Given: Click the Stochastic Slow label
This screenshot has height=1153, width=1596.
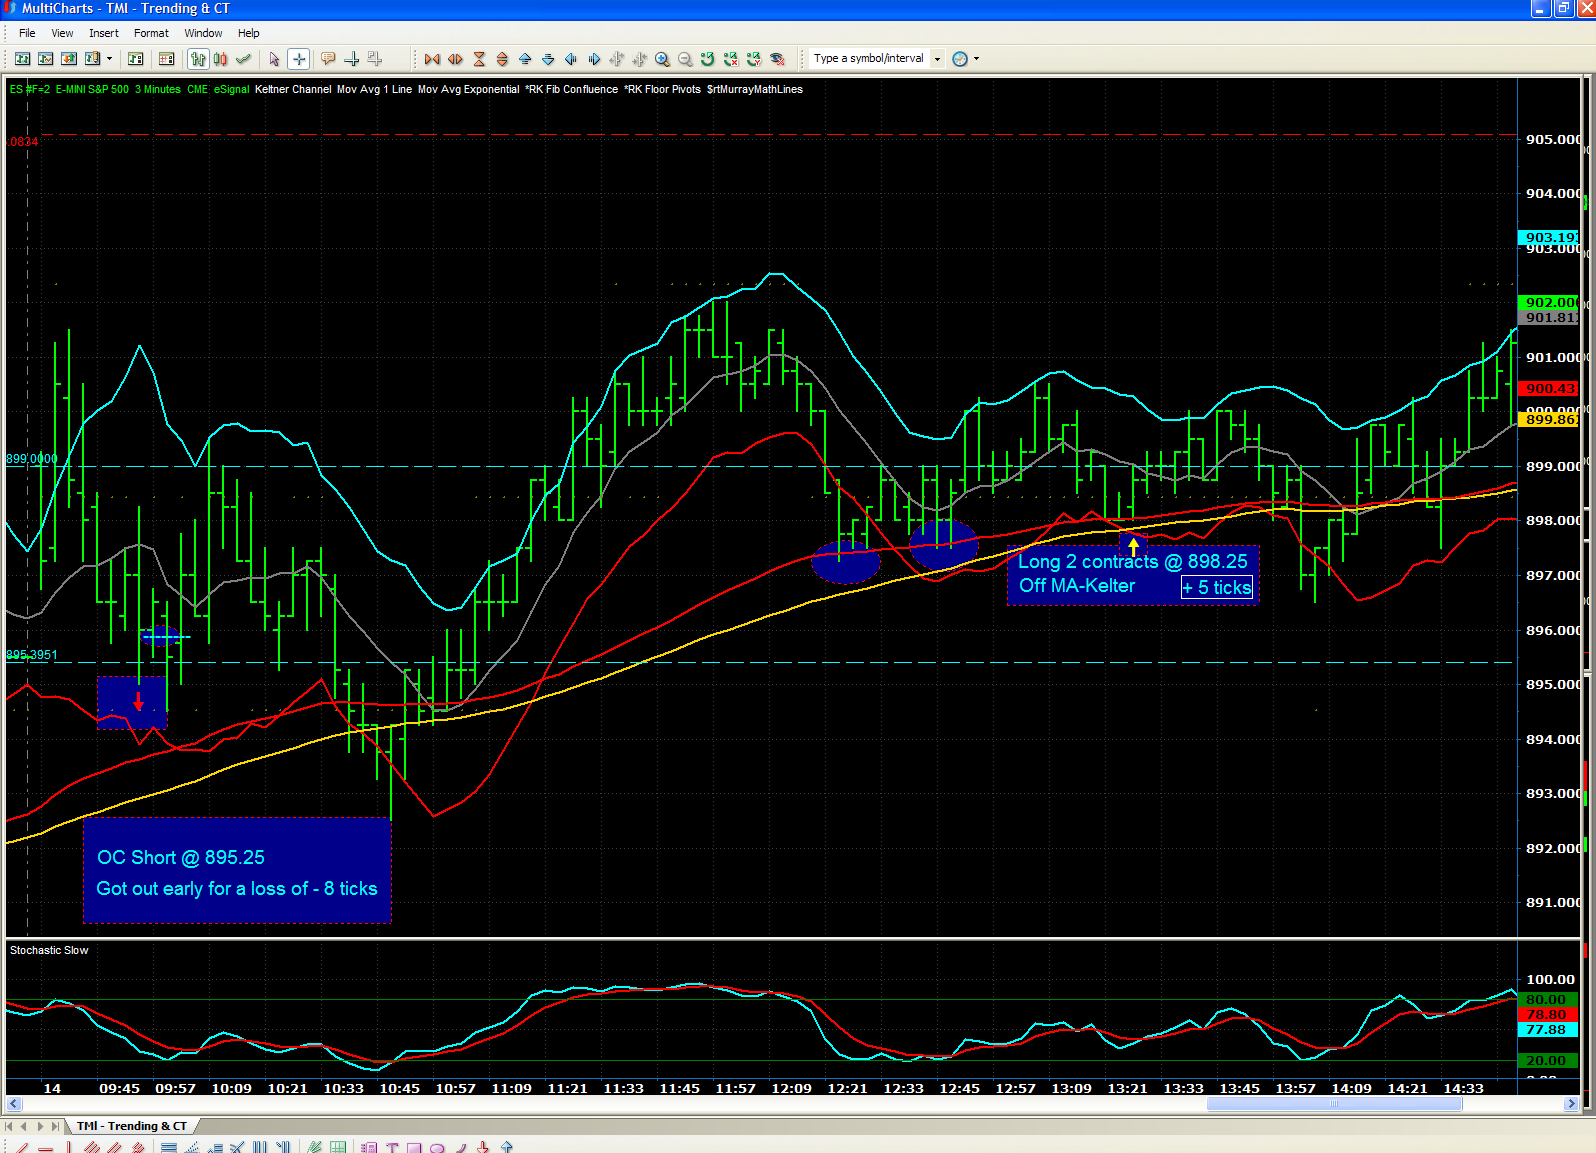Looking at the screenshot, I should (49, 950).
